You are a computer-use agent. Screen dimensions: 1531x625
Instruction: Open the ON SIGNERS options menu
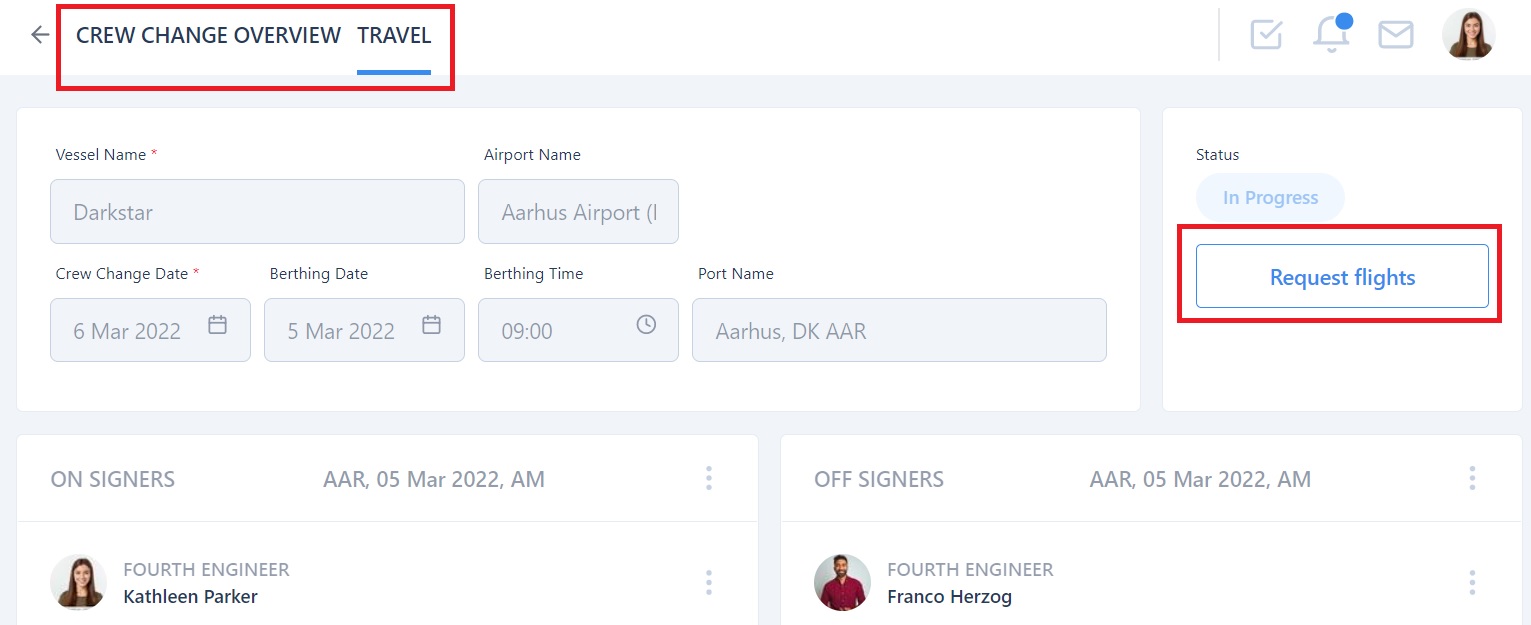(x=708, y=478)
